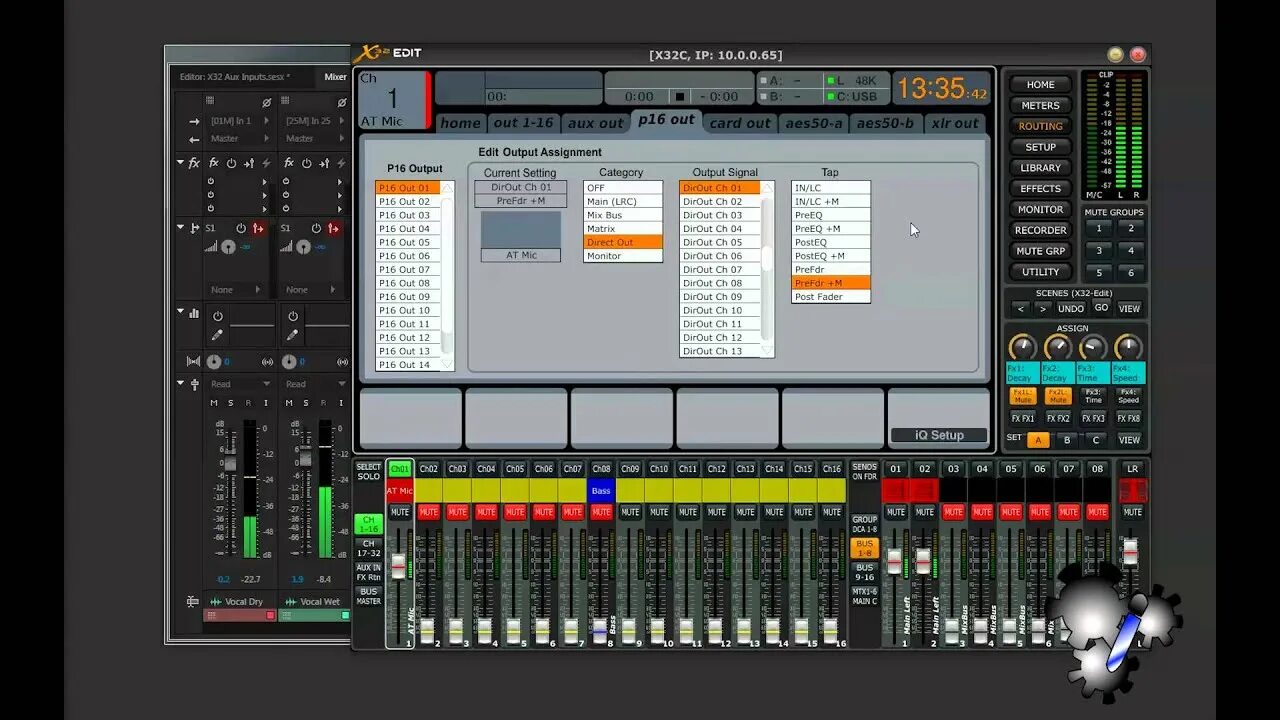Screen dimensions: 1280x720
Task: Click the Ch08 Bass fader handle
Action: (x=600, y=630)
